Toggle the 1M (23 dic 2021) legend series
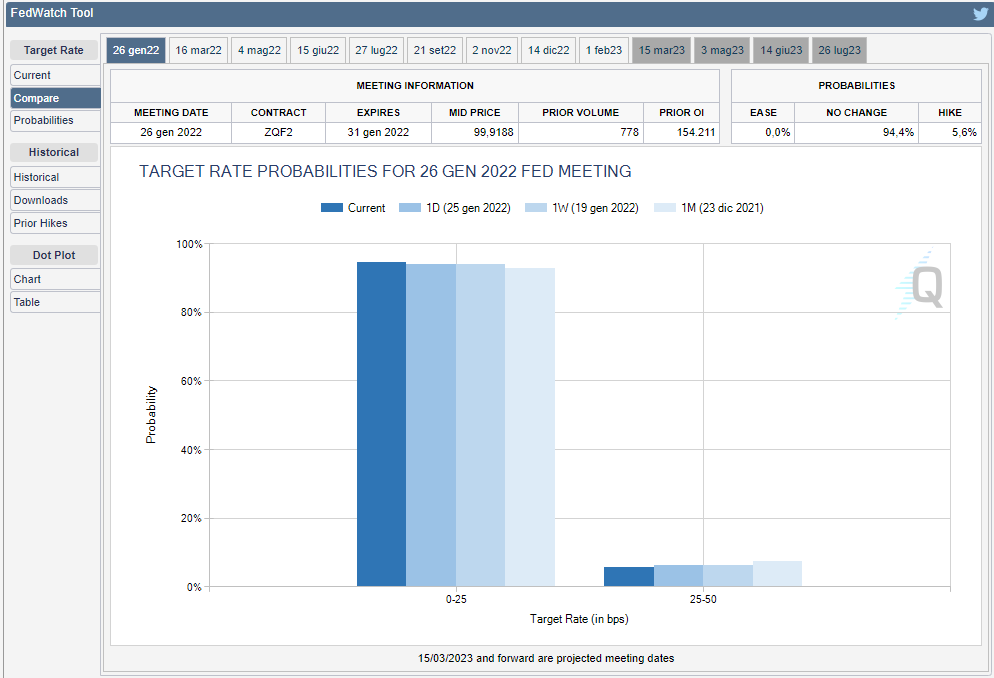Viewport: 994px width, 678px height. click(x=709, y=208)
